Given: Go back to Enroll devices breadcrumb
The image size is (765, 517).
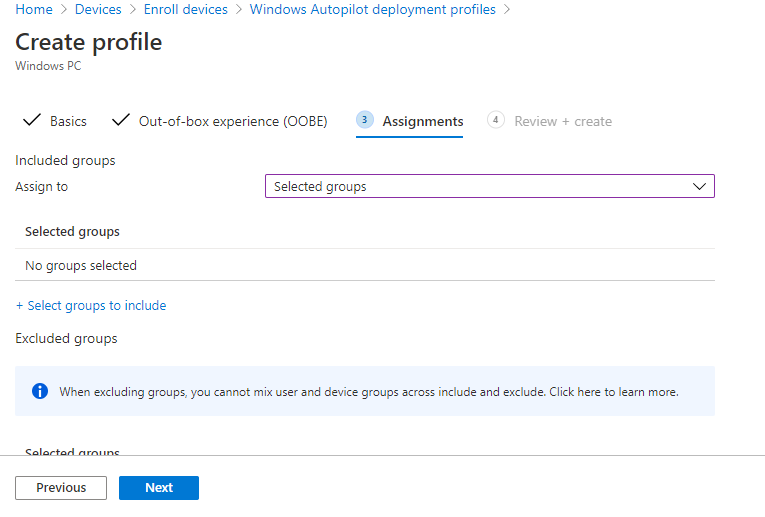Looking at the screenshot, I should [x=185, y=9].
